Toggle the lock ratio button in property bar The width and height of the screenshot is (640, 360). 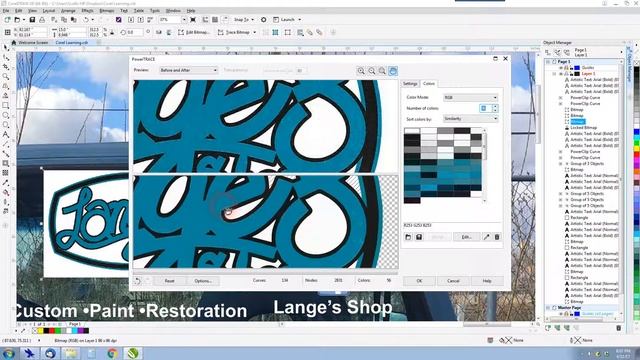(111, 32)
